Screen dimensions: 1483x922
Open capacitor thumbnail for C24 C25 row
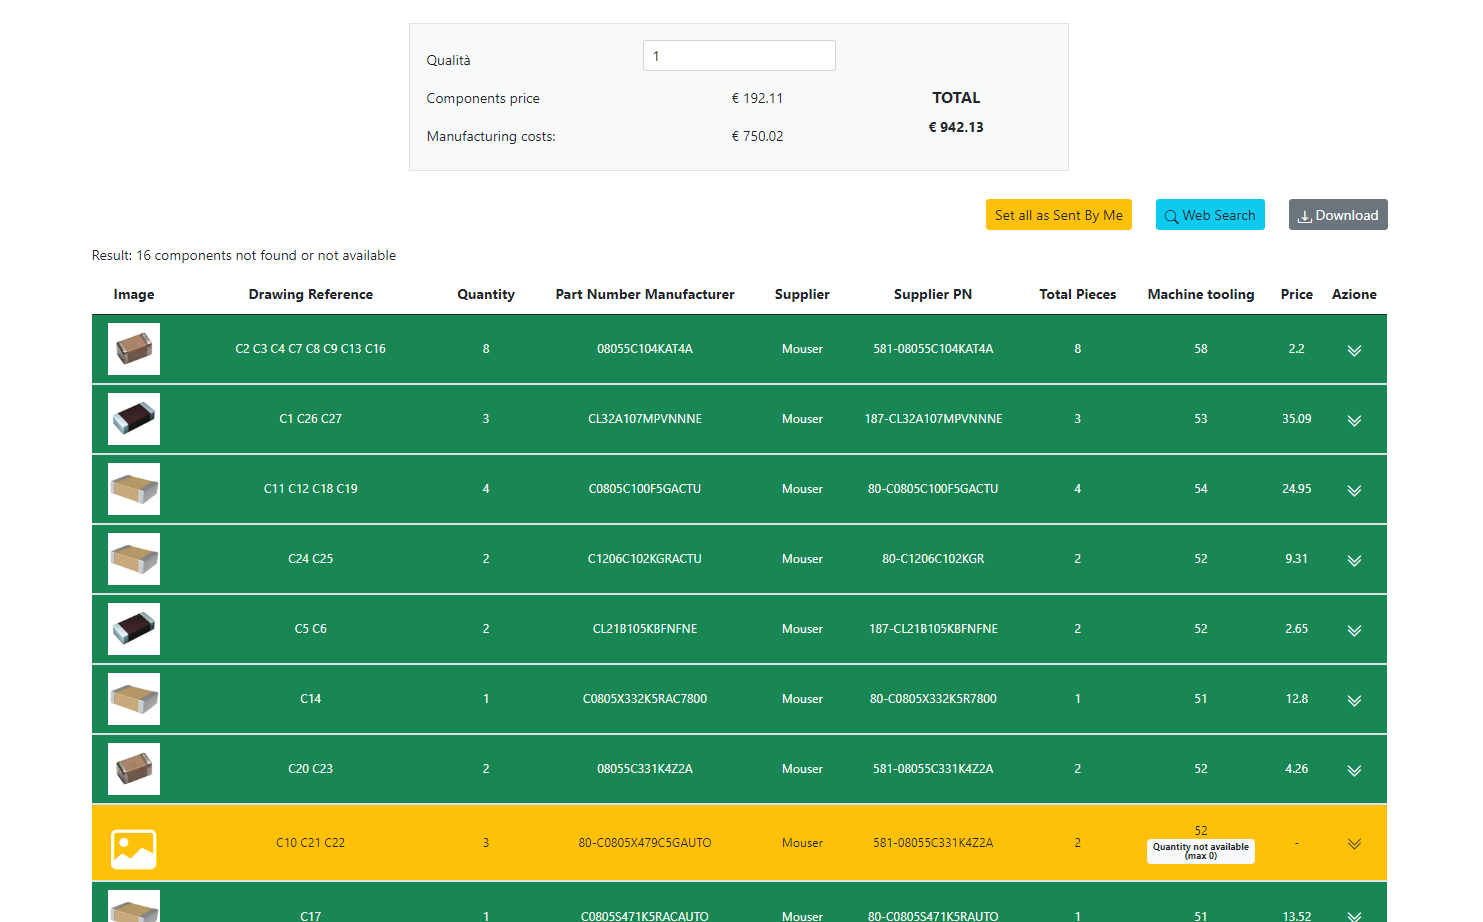point(134,559)
